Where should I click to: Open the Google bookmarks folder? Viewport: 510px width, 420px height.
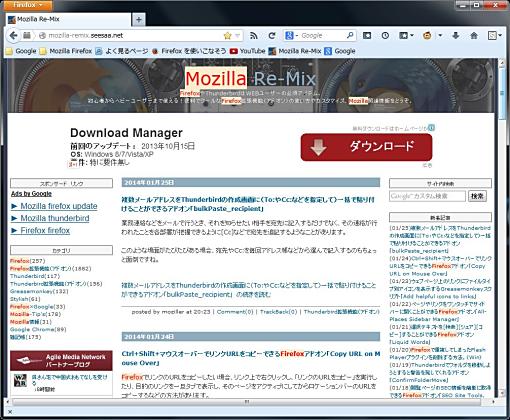[x=21, y=51]
